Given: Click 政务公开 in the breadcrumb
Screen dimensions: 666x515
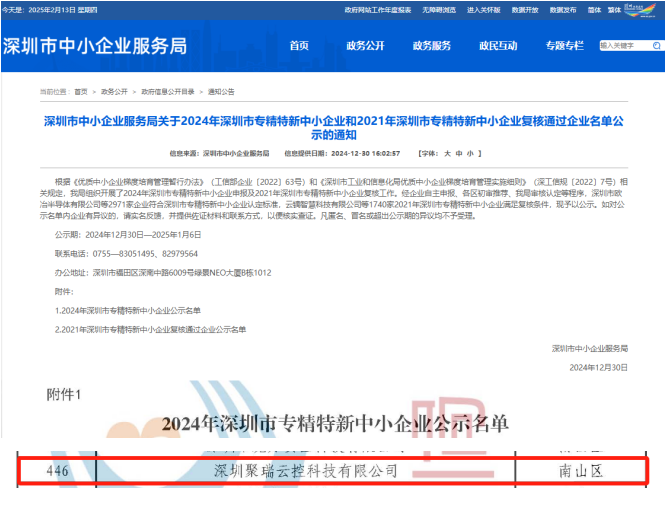Looking at the screenshot, I should 114,92.
